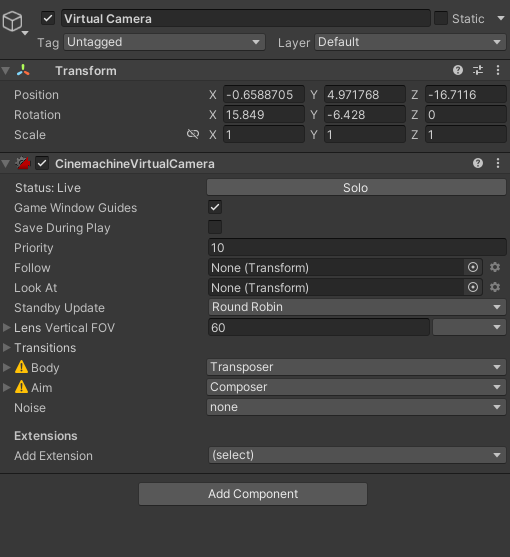Toggle the Virtual Camera active checkbox
This screenshot has height=557, width=510.
48,18
